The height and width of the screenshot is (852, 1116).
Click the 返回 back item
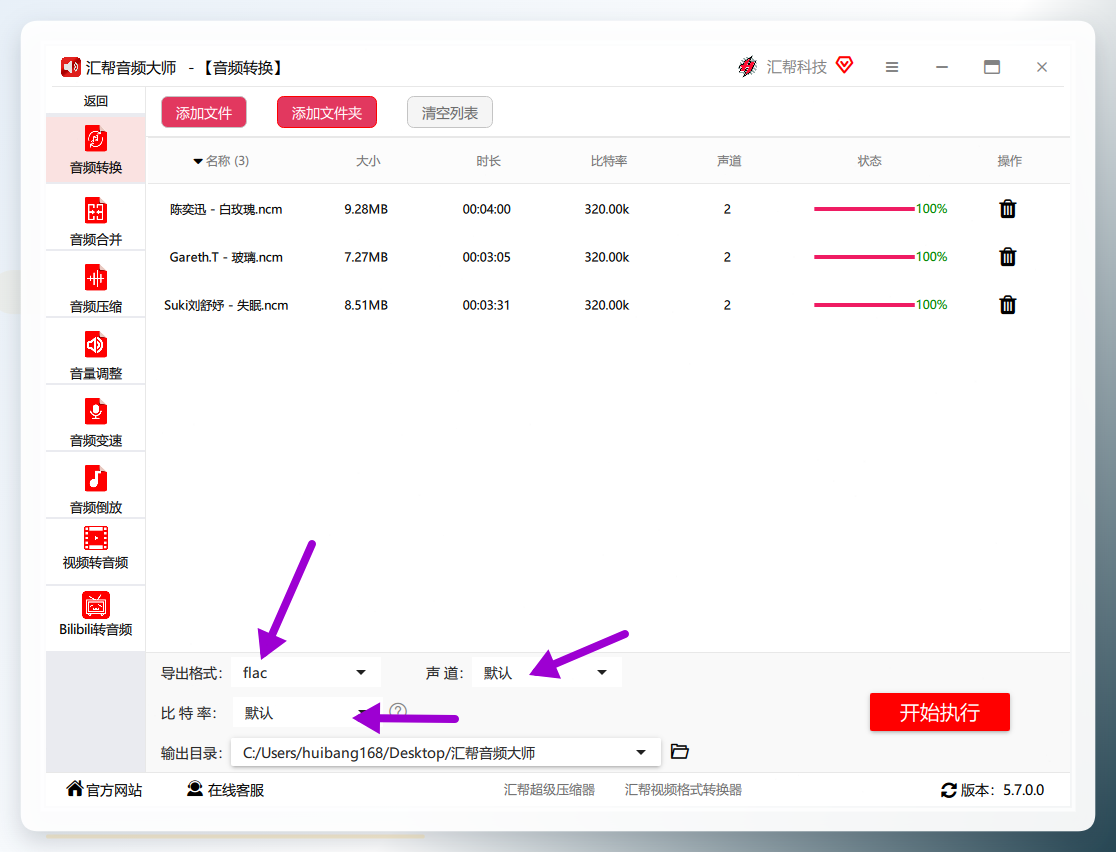click(95, 101)
